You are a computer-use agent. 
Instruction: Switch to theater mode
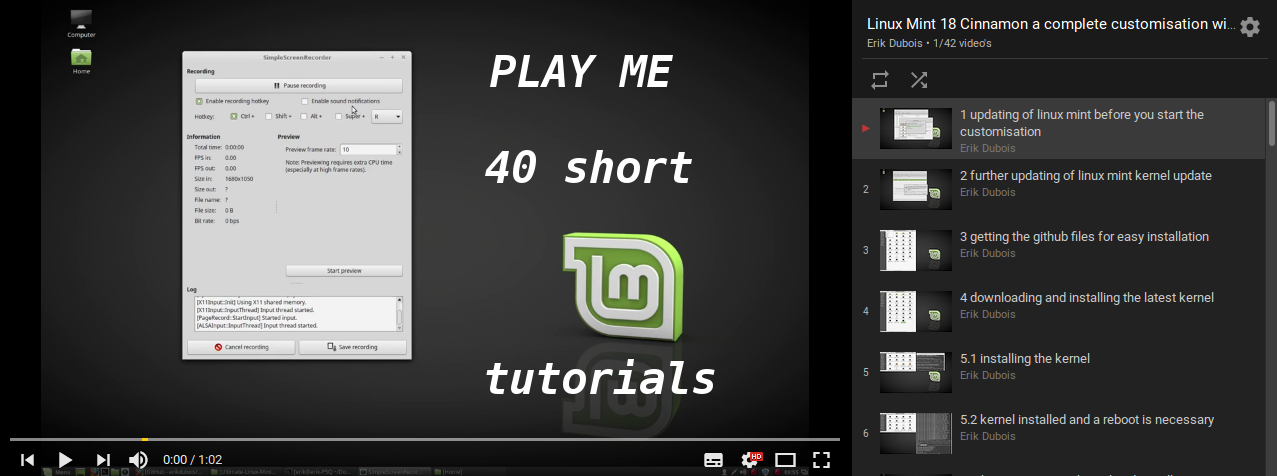click(786, 460)
